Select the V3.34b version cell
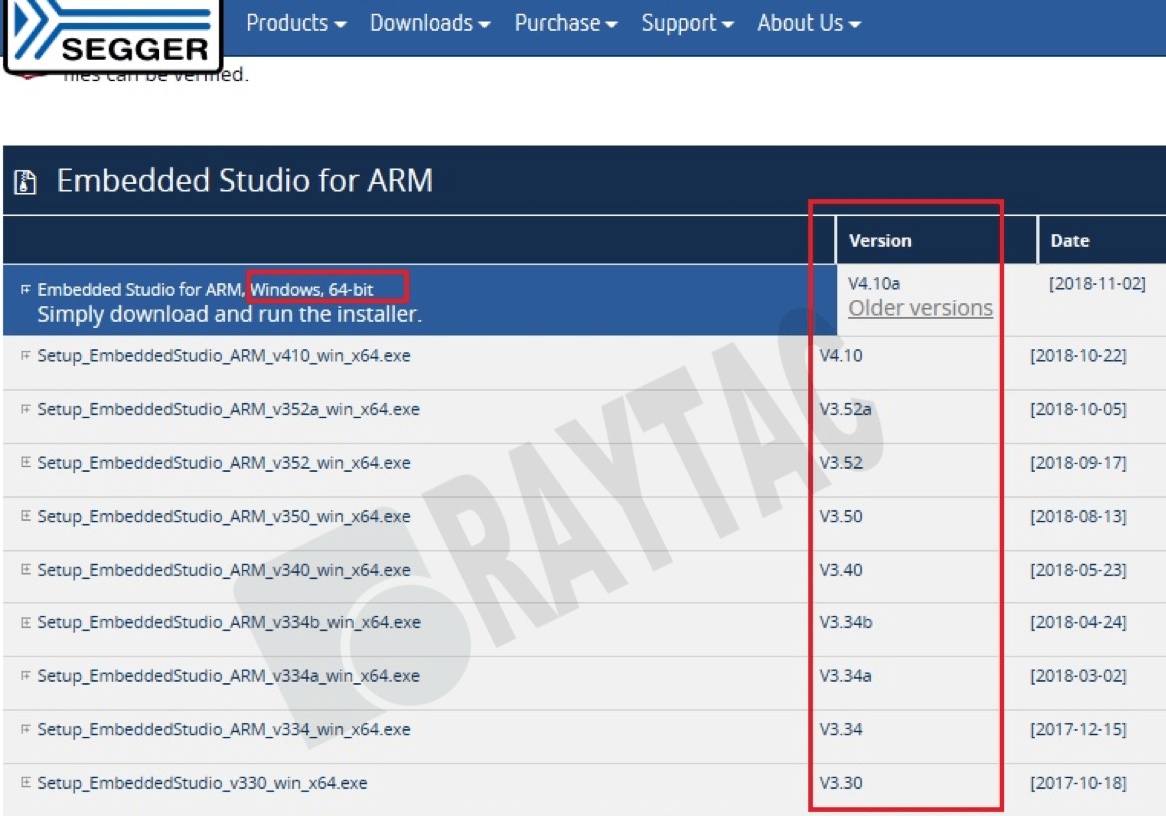Image resolution: width=1166 pixels, height=816 pixels. 845,623
